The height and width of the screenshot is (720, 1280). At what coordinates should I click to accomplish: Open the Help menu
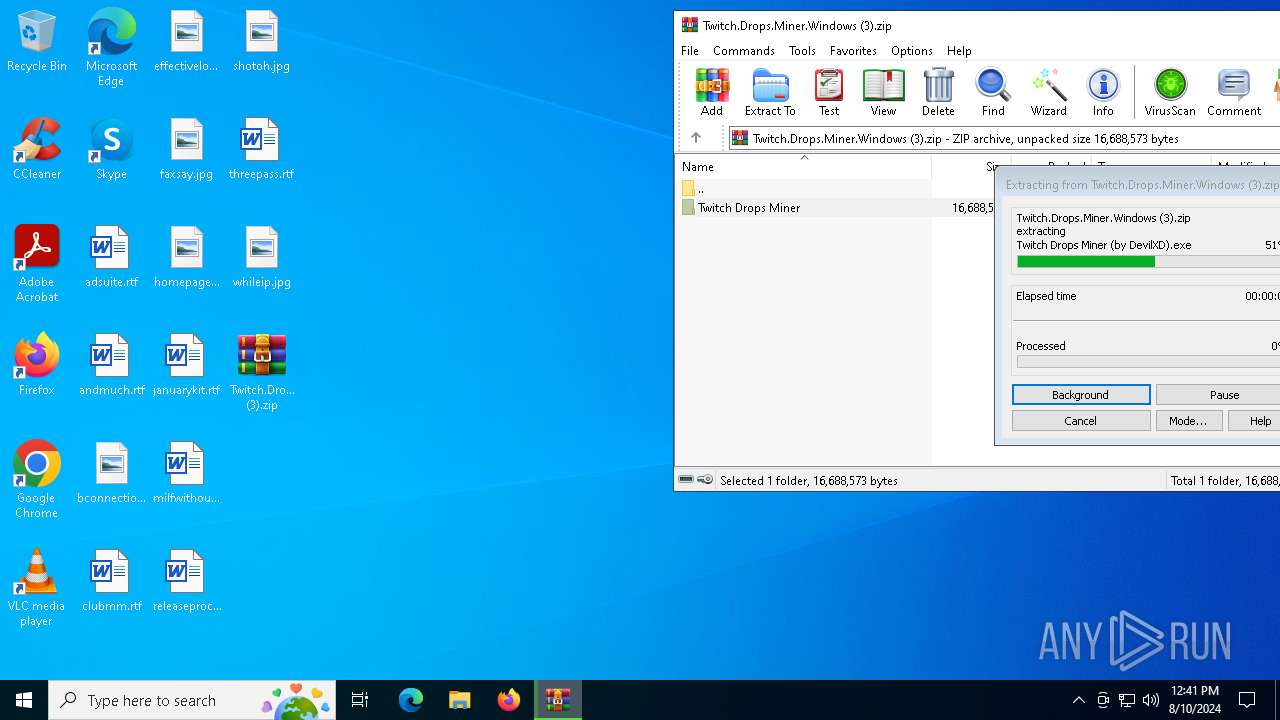tap(959, 50)
